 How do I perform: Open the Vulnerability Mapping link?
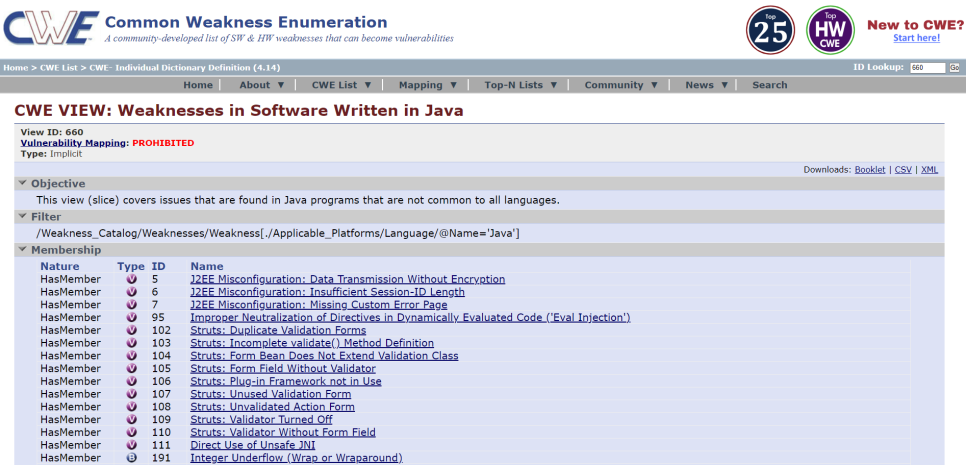click(x=74, y=143)
